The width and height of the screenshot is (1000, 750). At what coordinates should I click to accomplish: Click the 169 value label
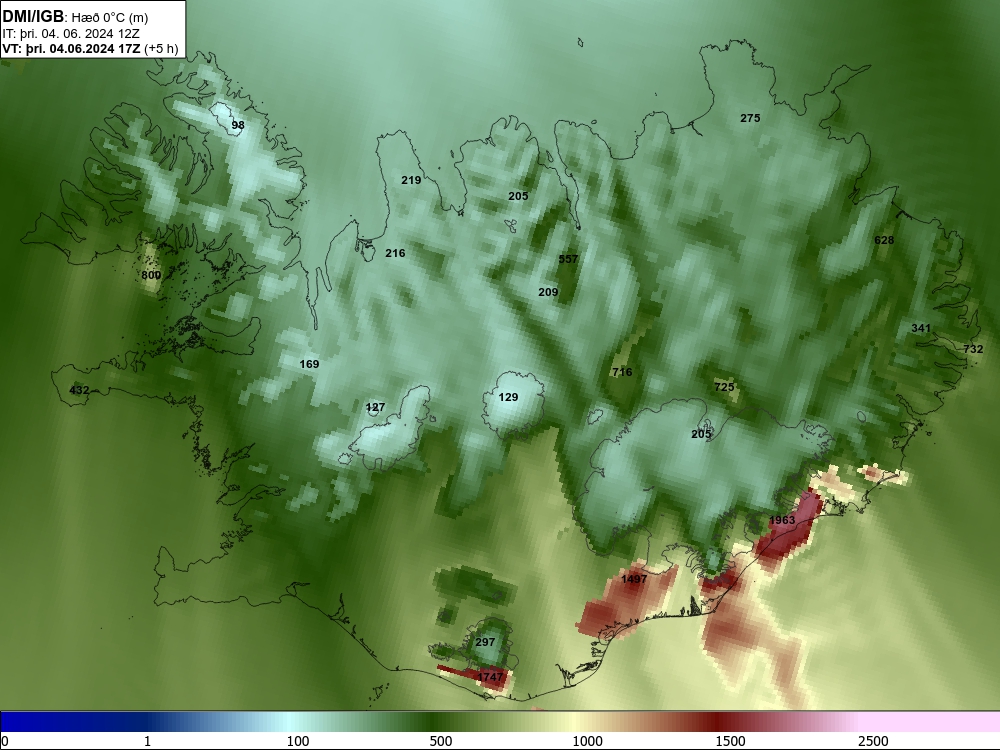(309, 364)
